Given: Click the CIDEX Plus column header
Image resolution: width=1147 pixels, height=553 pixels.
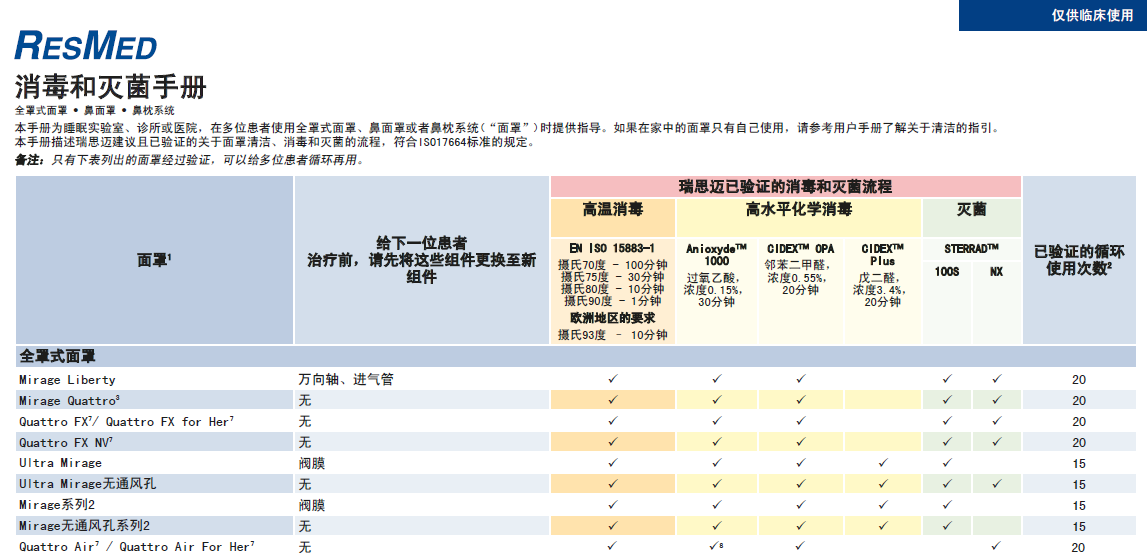Looking at the screenshot, I should tap(882, 255).
